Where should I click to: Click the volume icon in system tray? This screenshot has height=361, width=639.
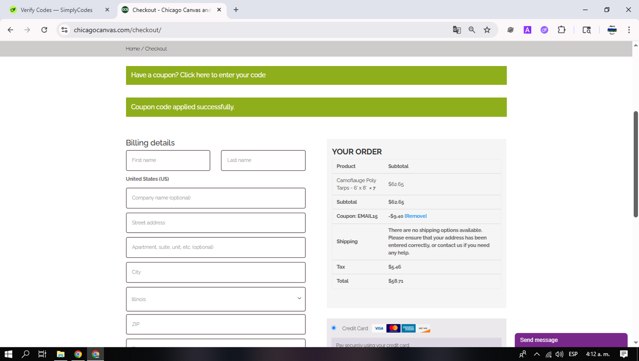click(x=560, y=354)
